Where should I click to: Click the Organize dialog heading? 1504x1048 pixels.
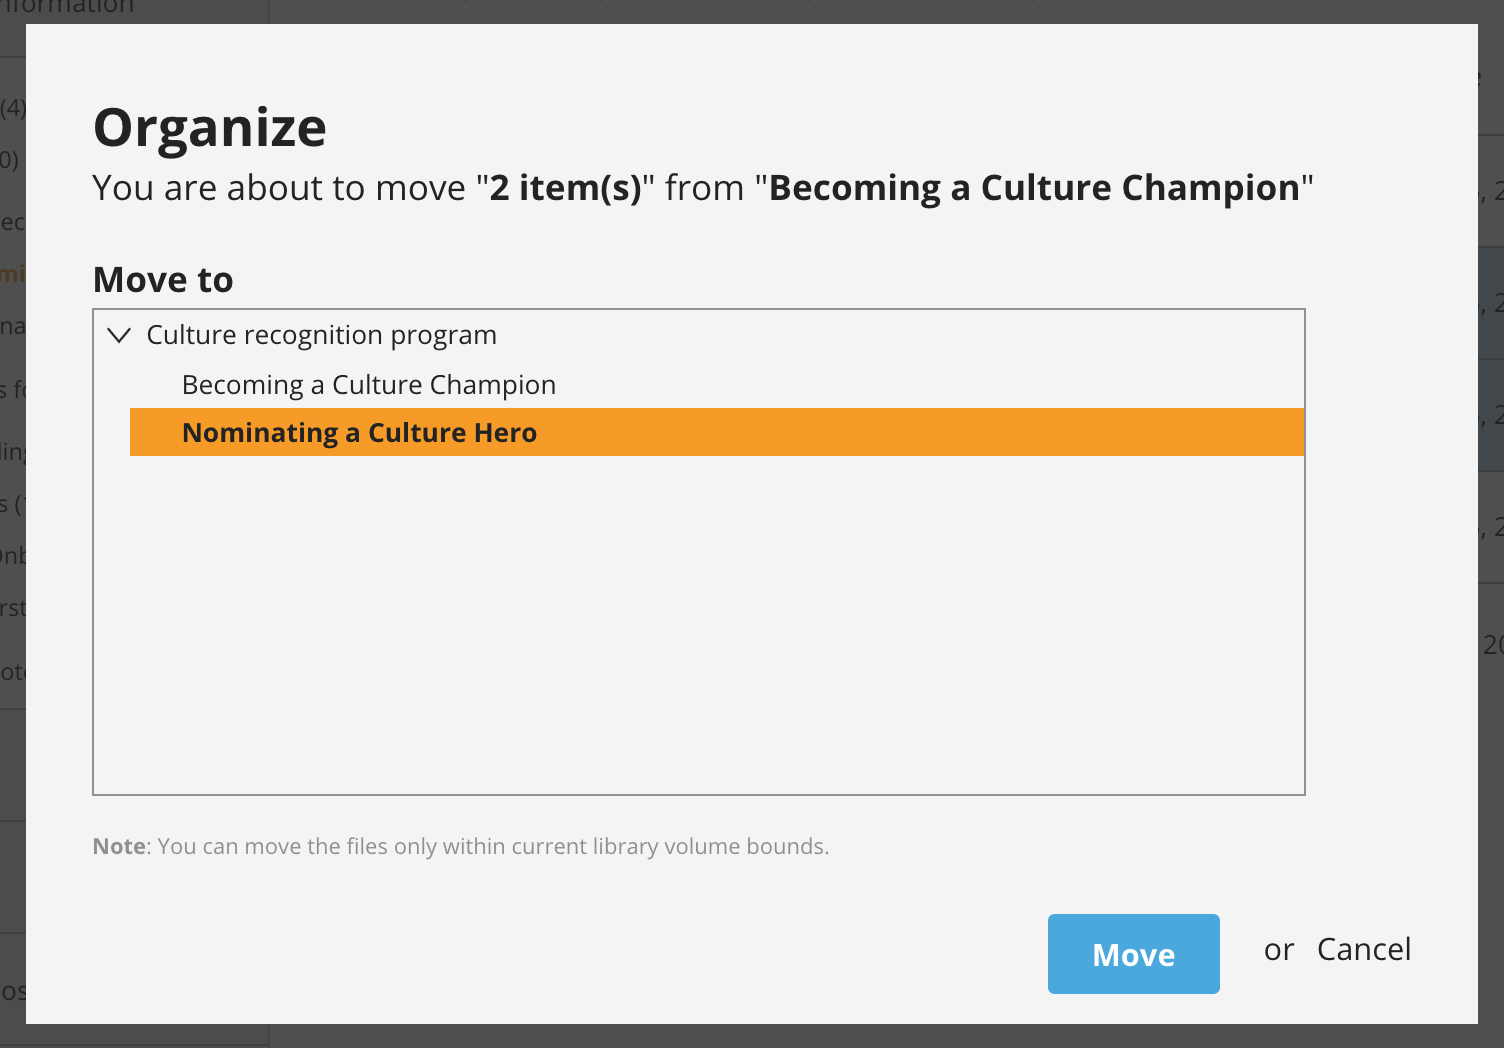210,128
